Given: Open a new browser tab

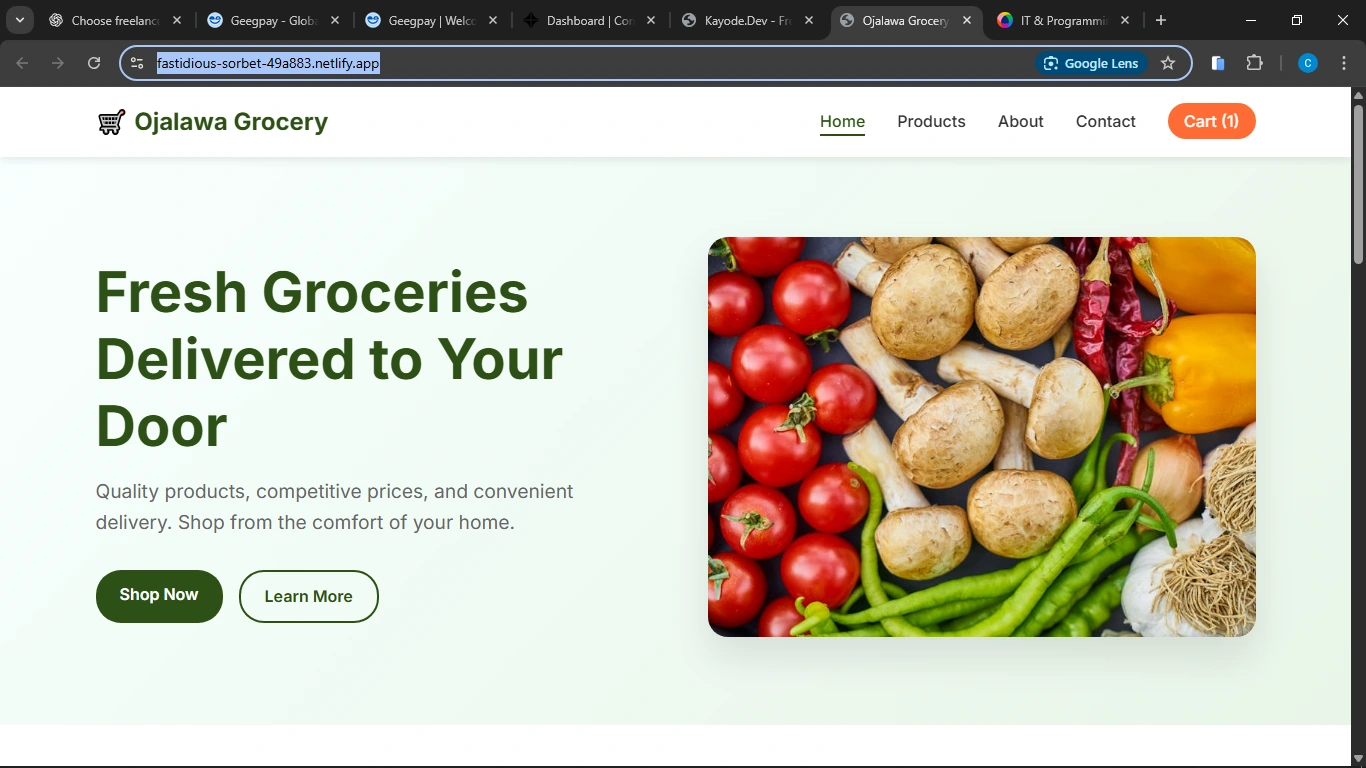Looking at the screenshot, I should (x=1161, y=20).
